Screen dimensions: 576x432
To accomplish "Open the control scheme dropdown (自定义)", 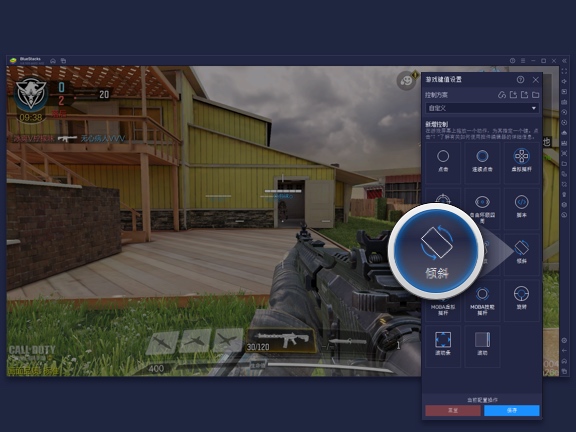I will click(482, 108).
